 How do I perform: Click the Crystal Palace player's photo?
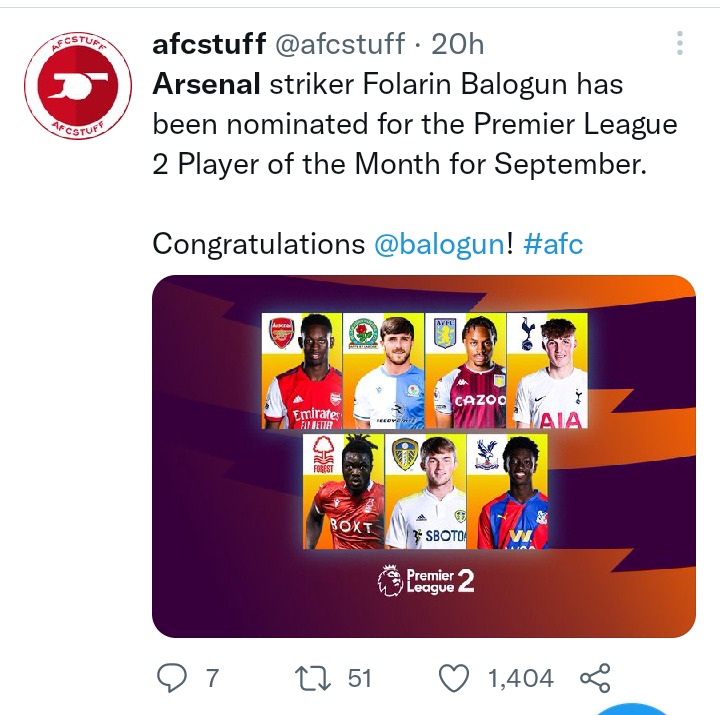pos(507,491)
